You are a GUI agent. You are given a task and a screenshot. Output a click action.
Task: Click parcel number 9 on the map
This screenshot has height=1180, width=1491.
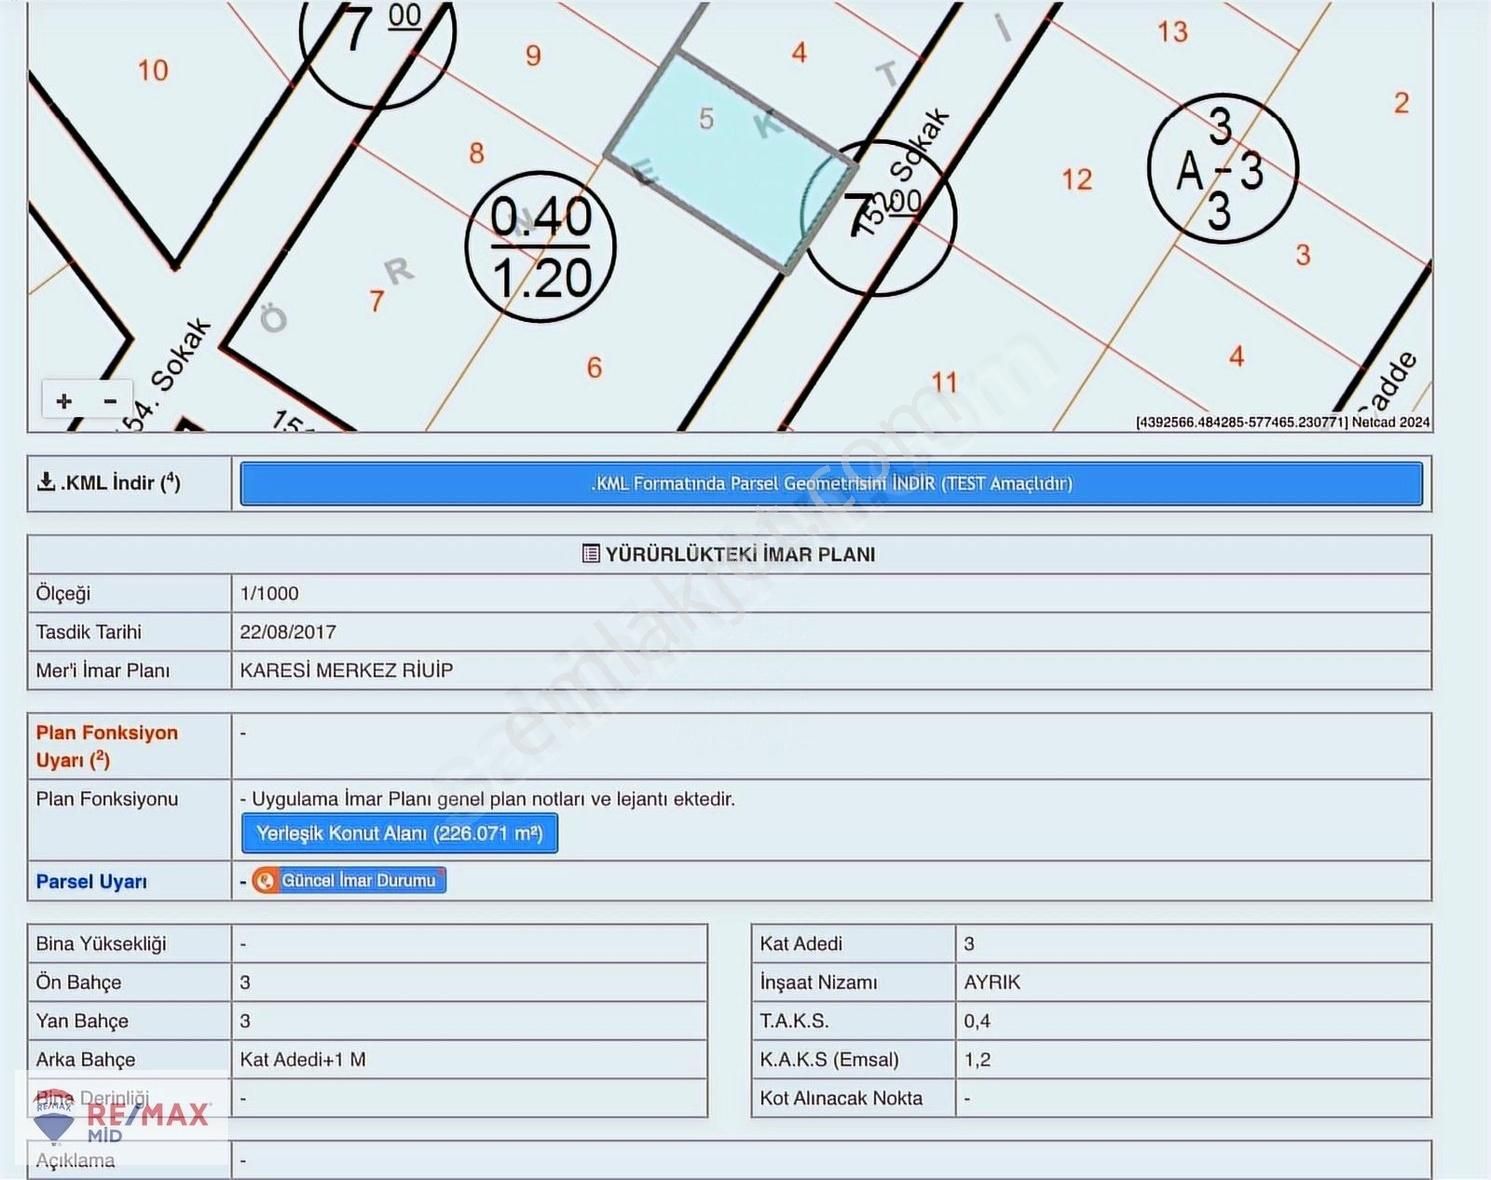click(x=534, y=55)
